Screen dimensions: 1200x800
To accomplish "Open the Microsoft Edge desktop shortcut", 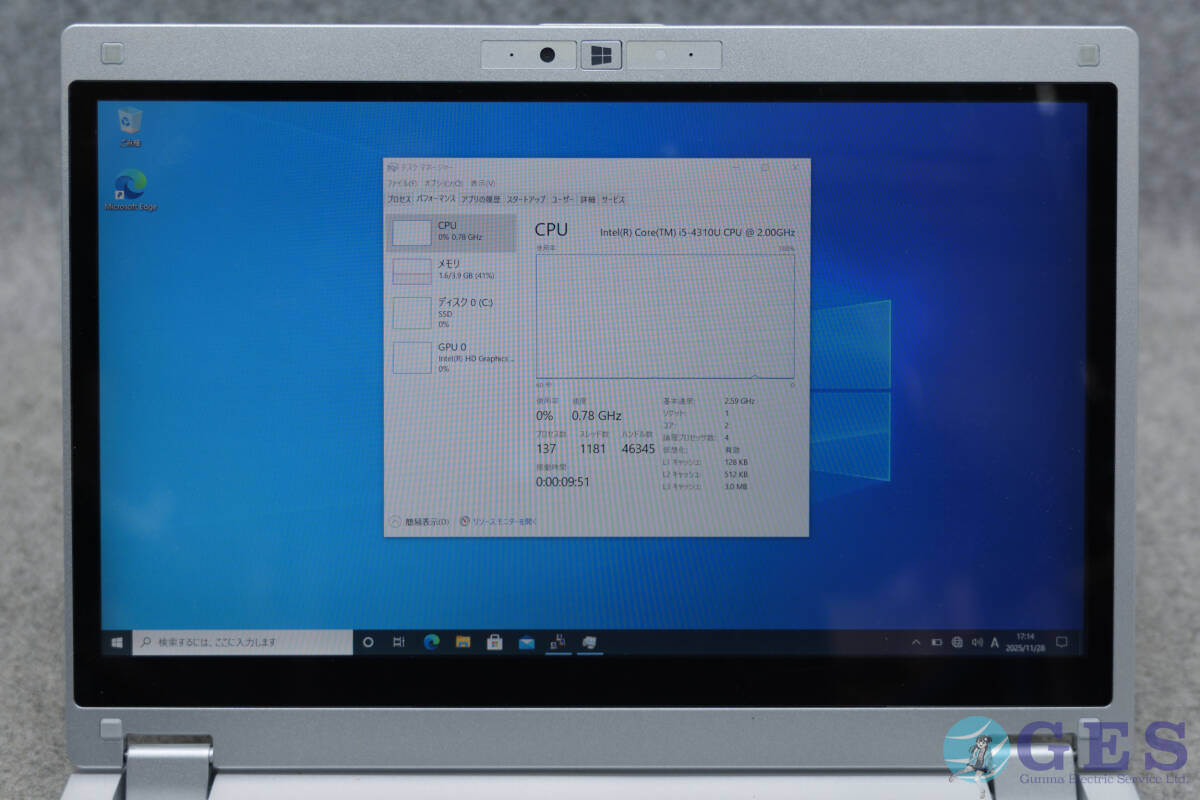I will [x=131, y=186].
